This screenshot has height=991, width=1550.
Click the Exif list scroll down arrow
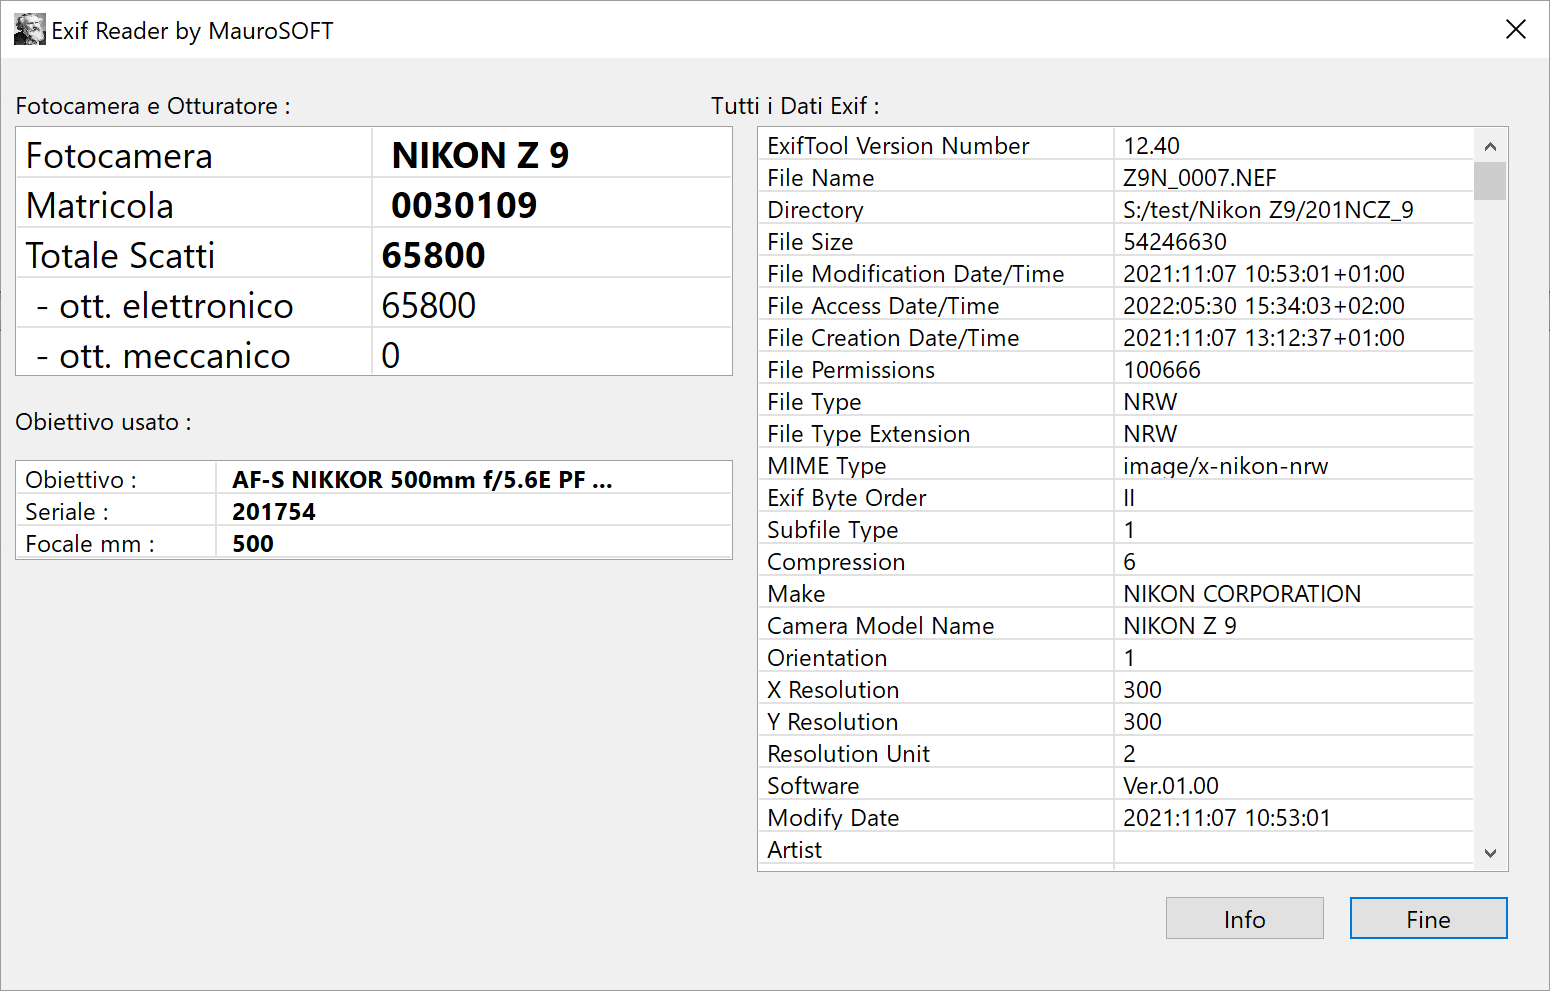(x=1490, y=853)
